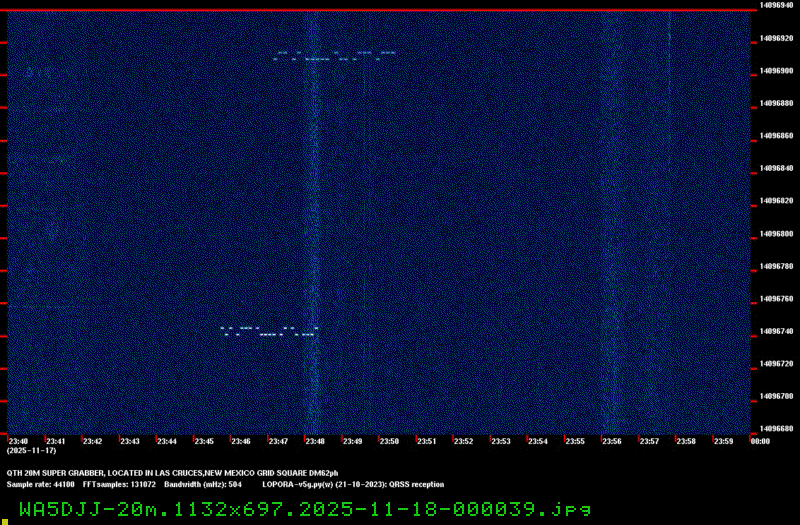This screenshot has width=800, height=525.
Task: Click frequency label 14096760
Action: [777, 298]
